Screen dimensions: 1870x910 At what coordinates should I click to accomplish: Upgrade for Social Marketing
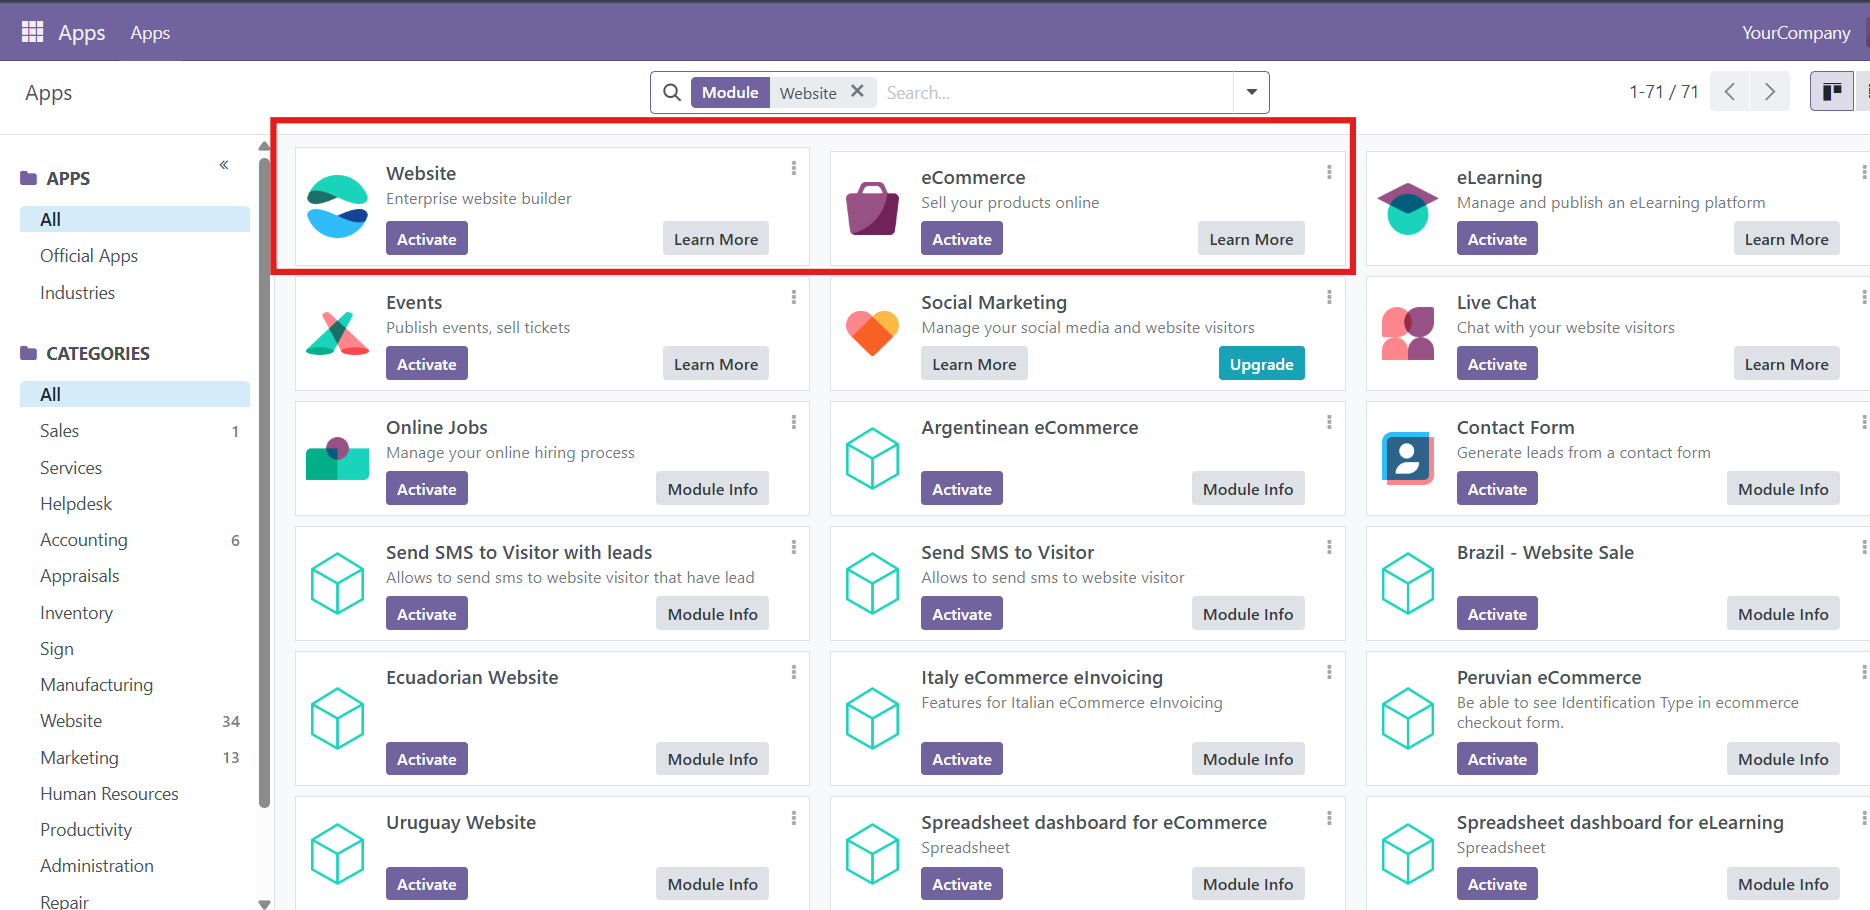1261,364
